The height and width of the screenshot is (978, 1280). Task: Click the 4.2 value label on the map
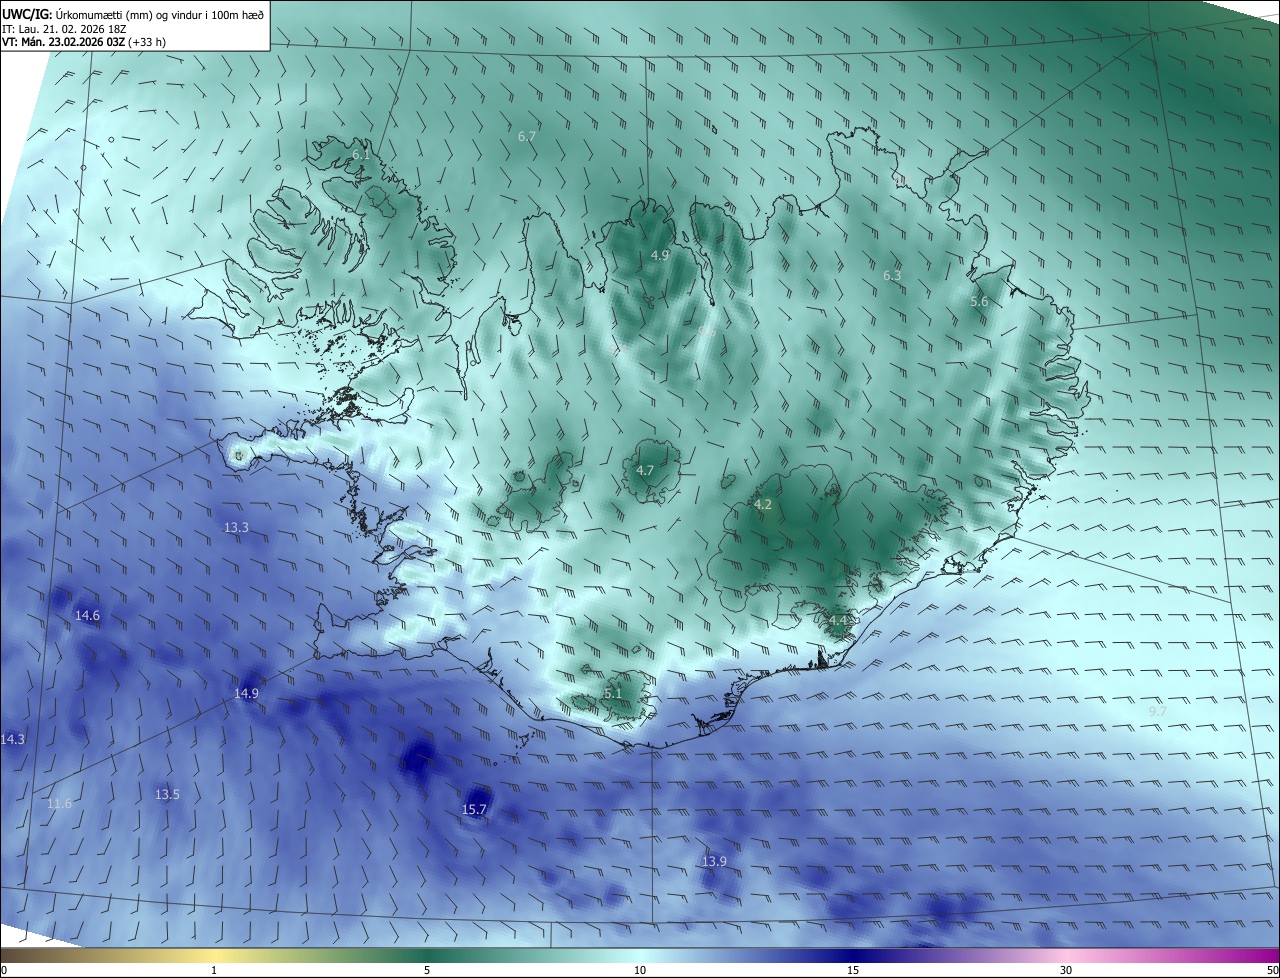pyautogui.click(x=763, y=505)
